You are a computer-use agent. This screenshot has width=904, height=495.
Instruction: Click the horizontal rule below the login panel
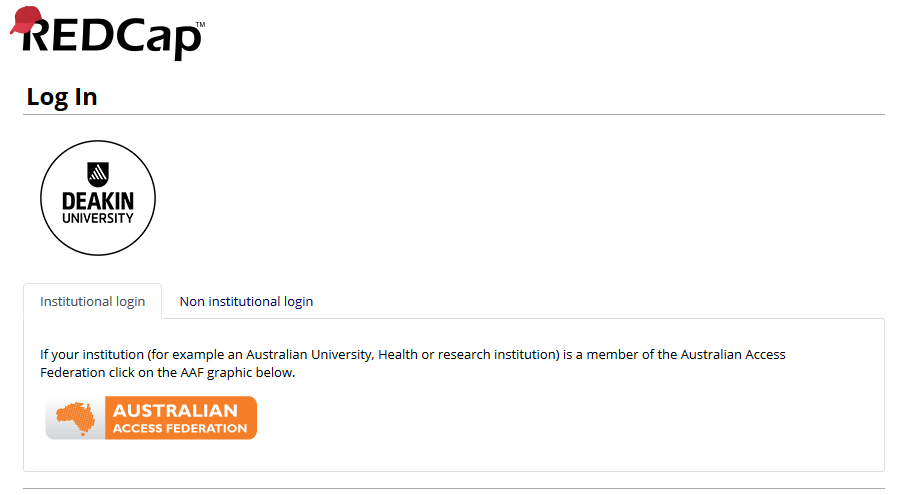[454, 488]
